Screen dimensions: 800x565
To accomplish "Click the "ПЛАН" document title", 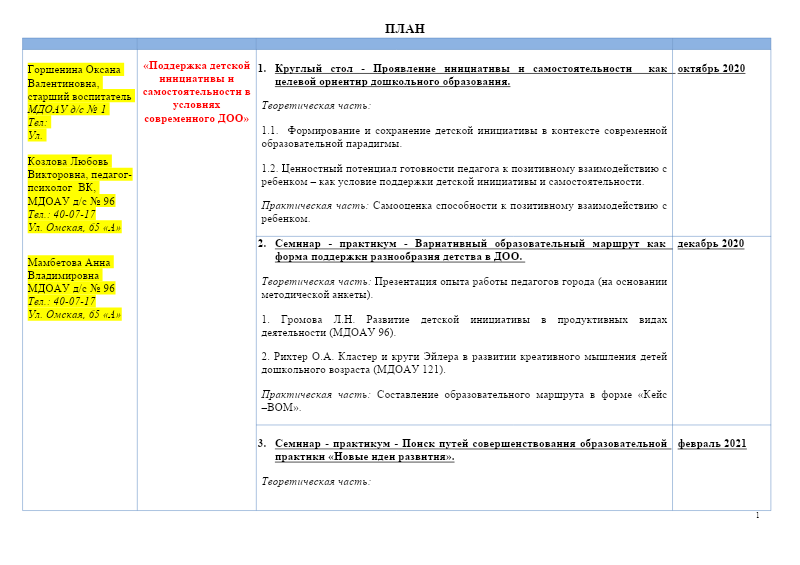I will tap(405, 28).
